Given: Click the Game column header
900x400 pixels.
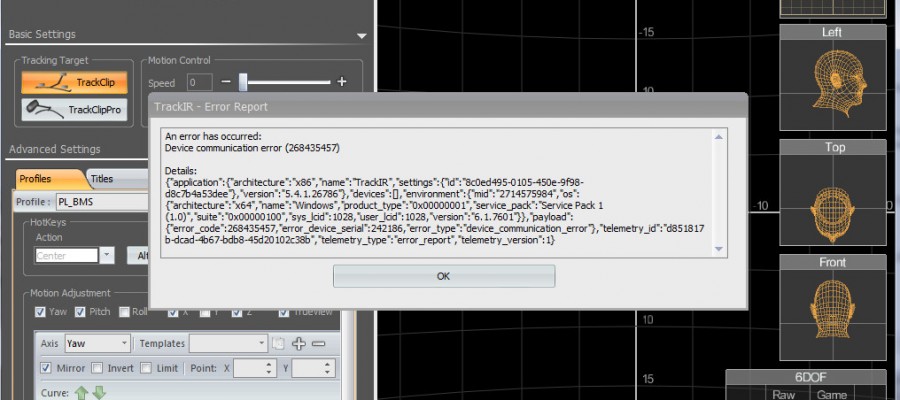Looking at the screenshot, I should coord(831,395).
